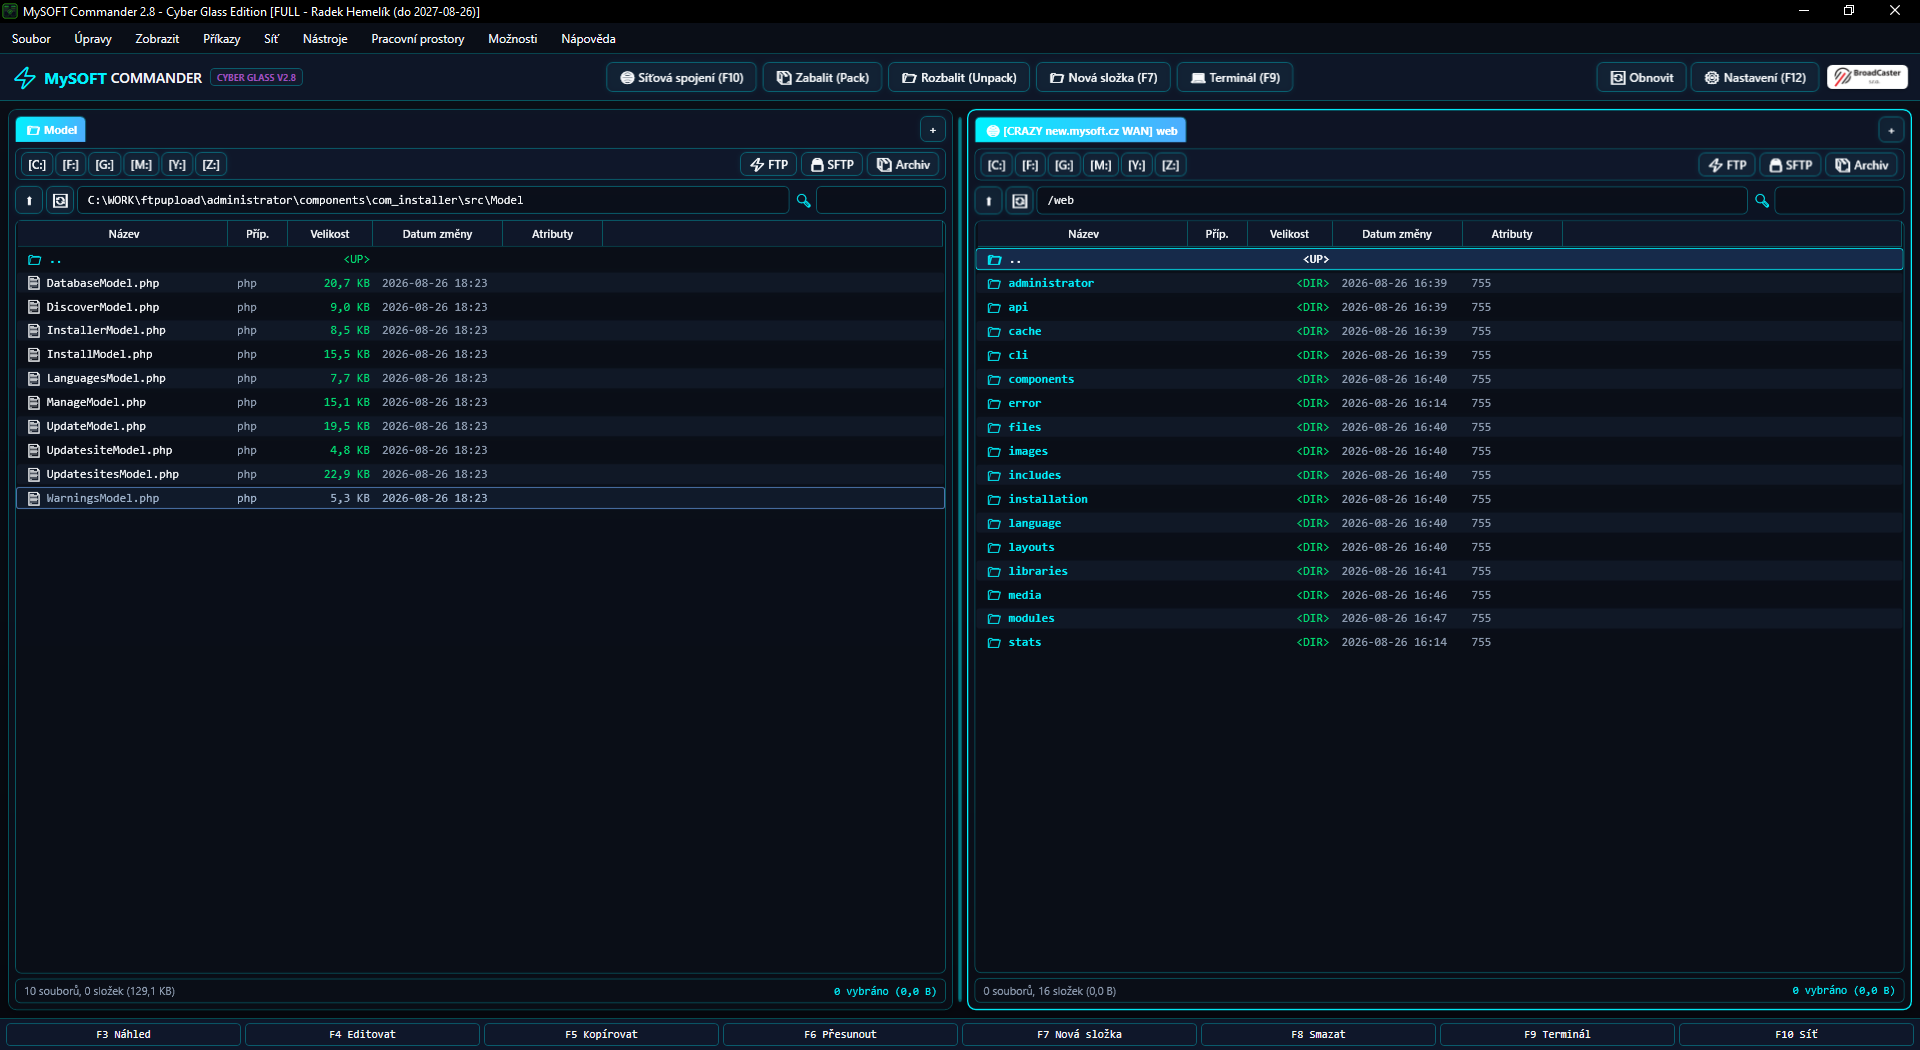Click F3 Náhled in bottom bar
This screenshot has height=1050, width=1920.
click(x=123, y=1034)
